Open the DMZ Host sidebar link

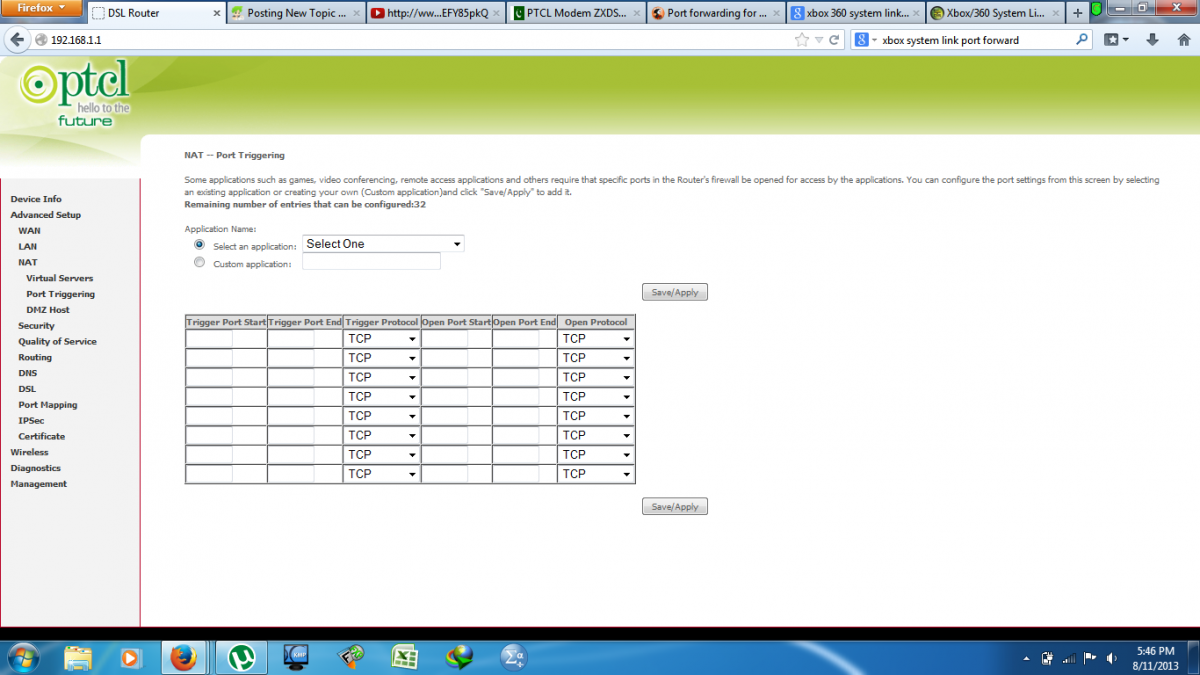coord(48,310)
